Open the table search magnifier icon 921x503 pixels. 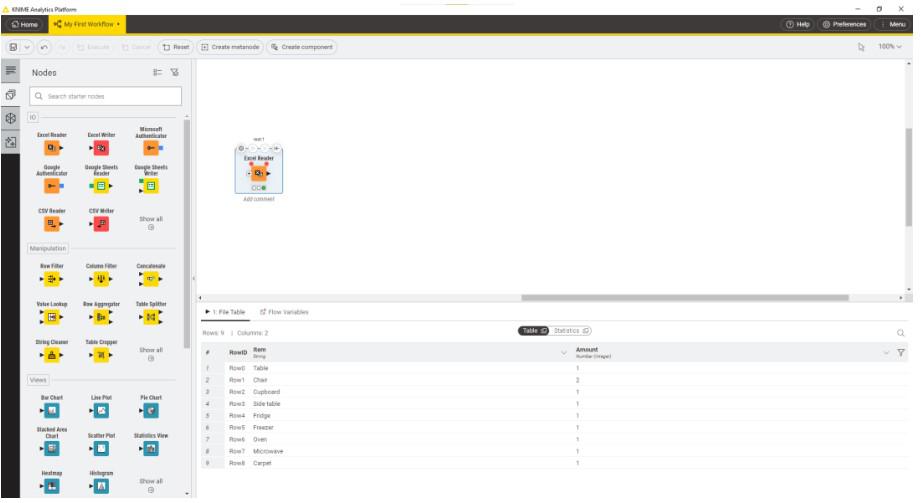click(900, 333)
